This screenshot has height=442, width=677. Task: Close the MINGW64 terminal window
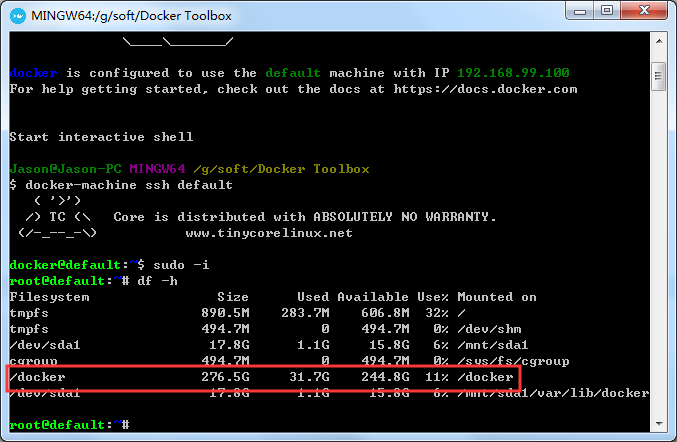[644, 11]
